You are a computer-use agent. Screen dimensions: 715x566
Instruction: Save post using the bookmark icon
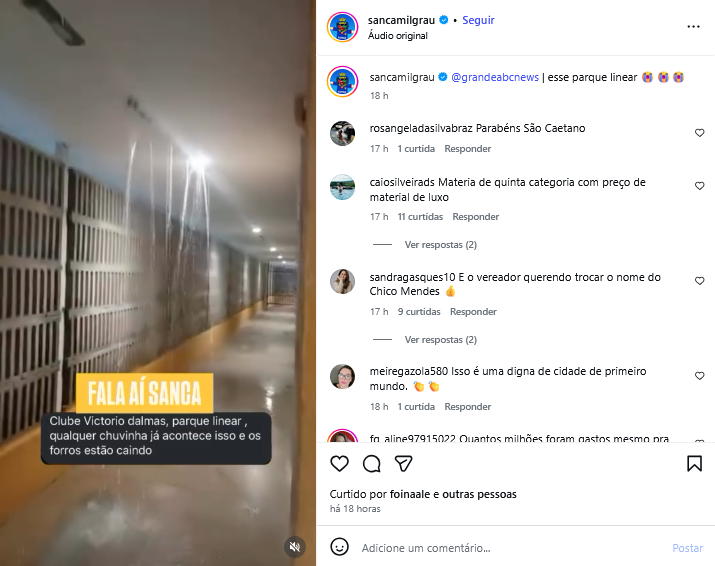(x=694, y=463)
